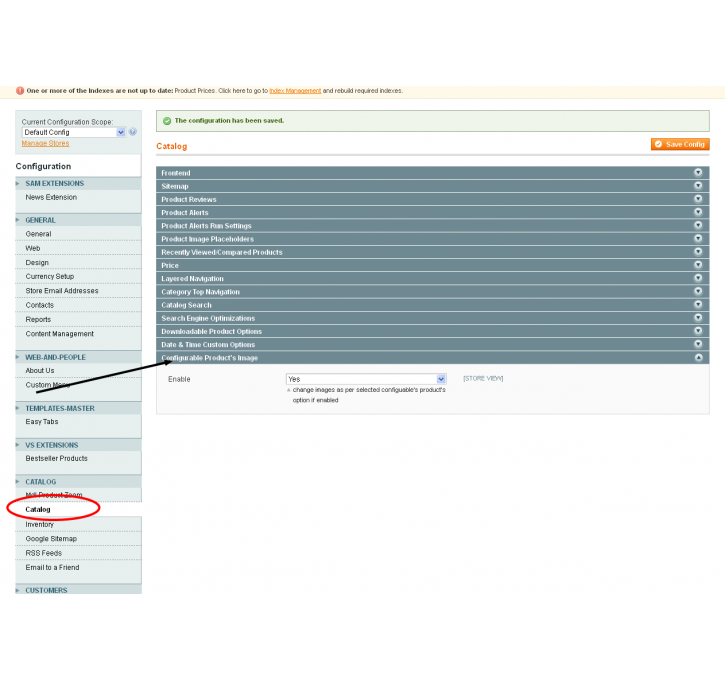725x680 pixels.
Task: Open the Web configuration tab
Action: 33,248
